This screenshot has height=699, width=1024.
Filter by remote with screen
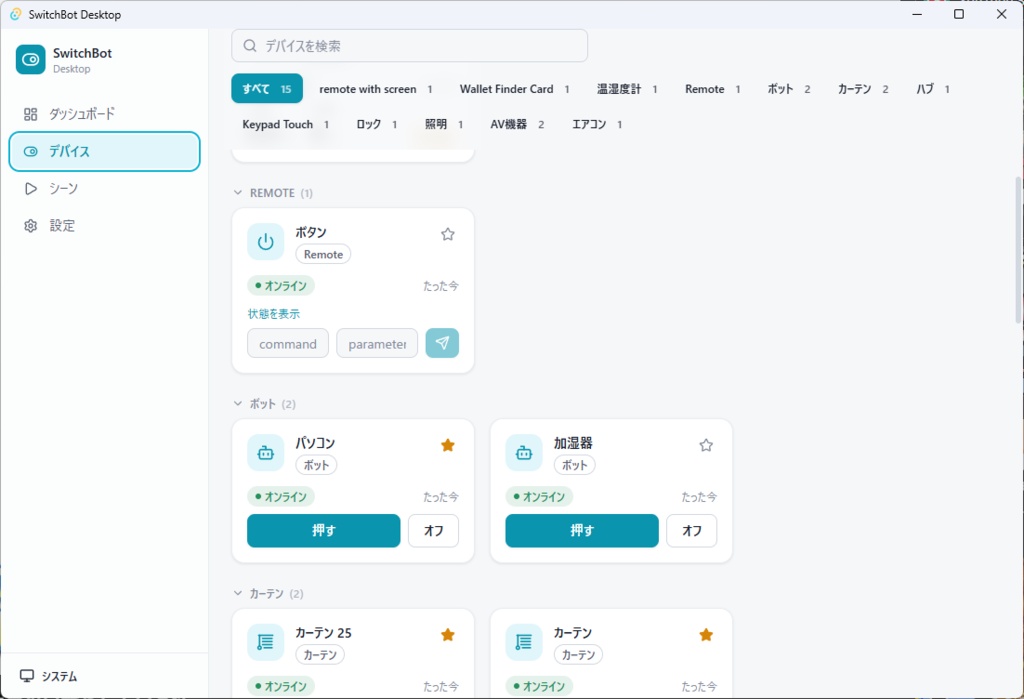[x=376, y=89]
